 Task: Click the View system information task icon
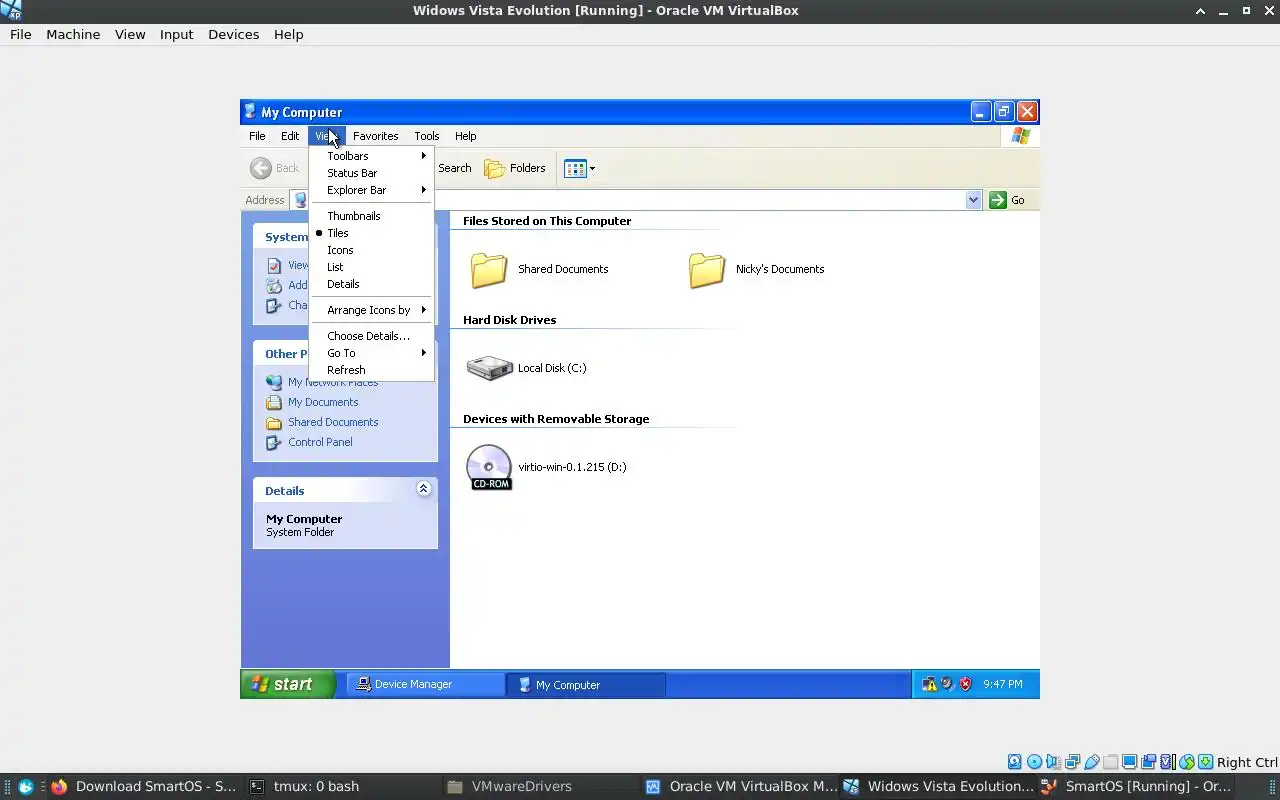[x=274, y=265]
